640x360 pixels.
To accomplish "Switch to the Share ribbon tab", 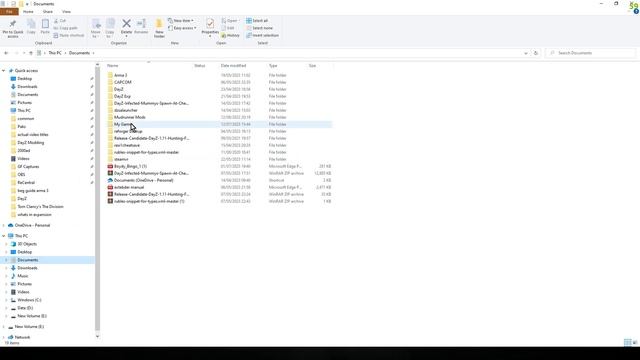I will pos(48,12).
